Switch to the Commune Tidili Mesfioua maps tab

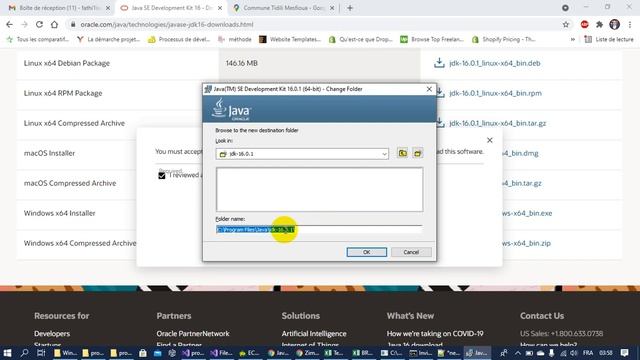coord(283,8)
